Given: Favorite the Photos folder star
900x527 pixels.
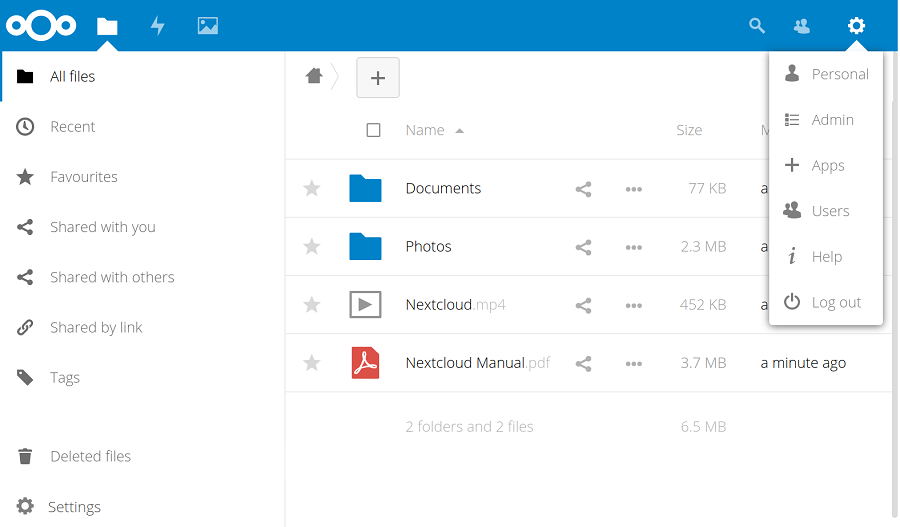Looking at the screenshot, I should [312, 247].
